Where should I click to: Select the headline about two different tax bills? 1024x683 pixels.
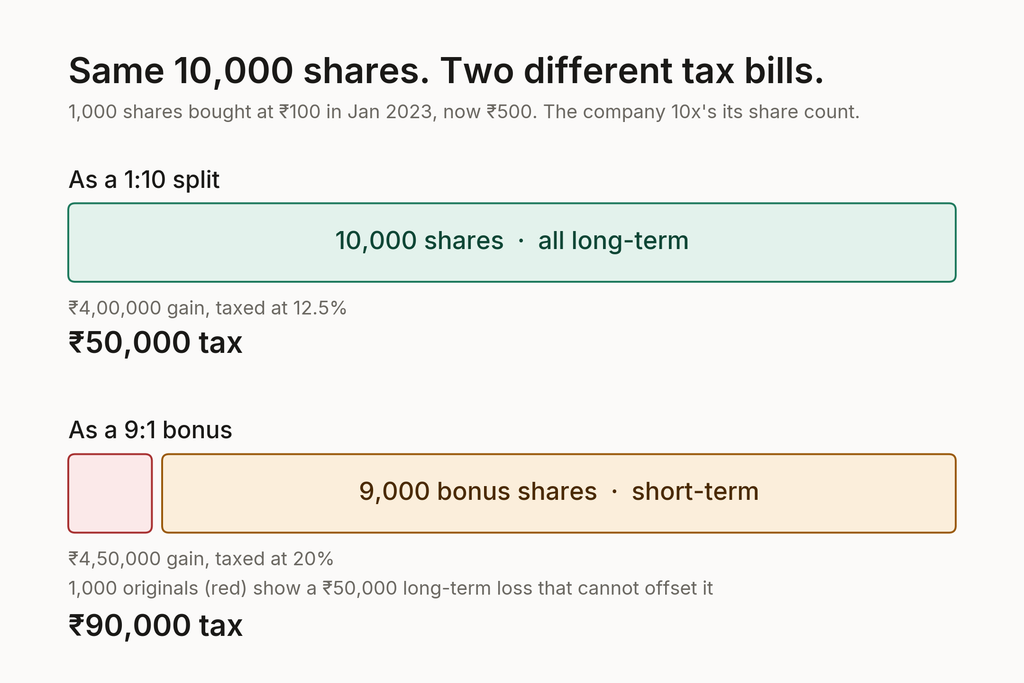pos(446,71)
